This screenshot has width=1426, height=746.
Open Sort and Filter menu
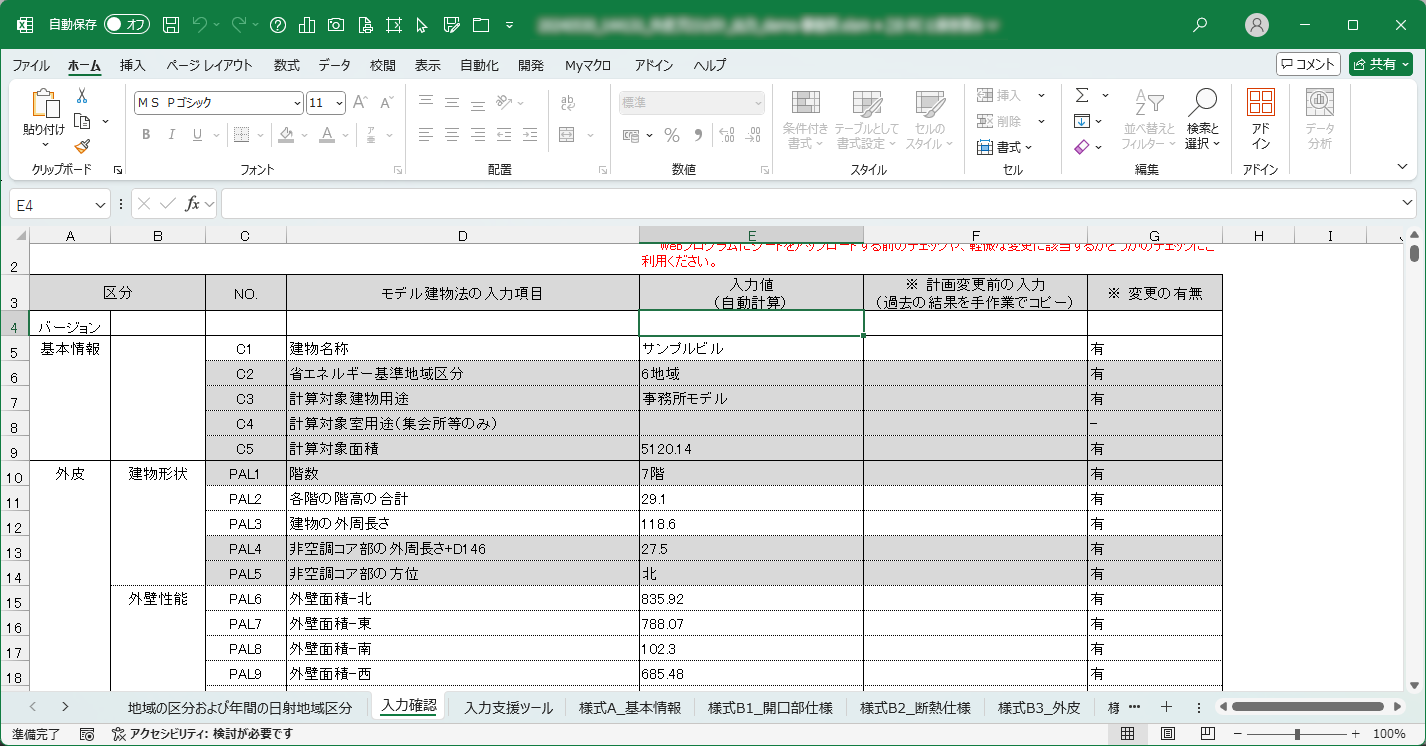tap(1150, 120)
